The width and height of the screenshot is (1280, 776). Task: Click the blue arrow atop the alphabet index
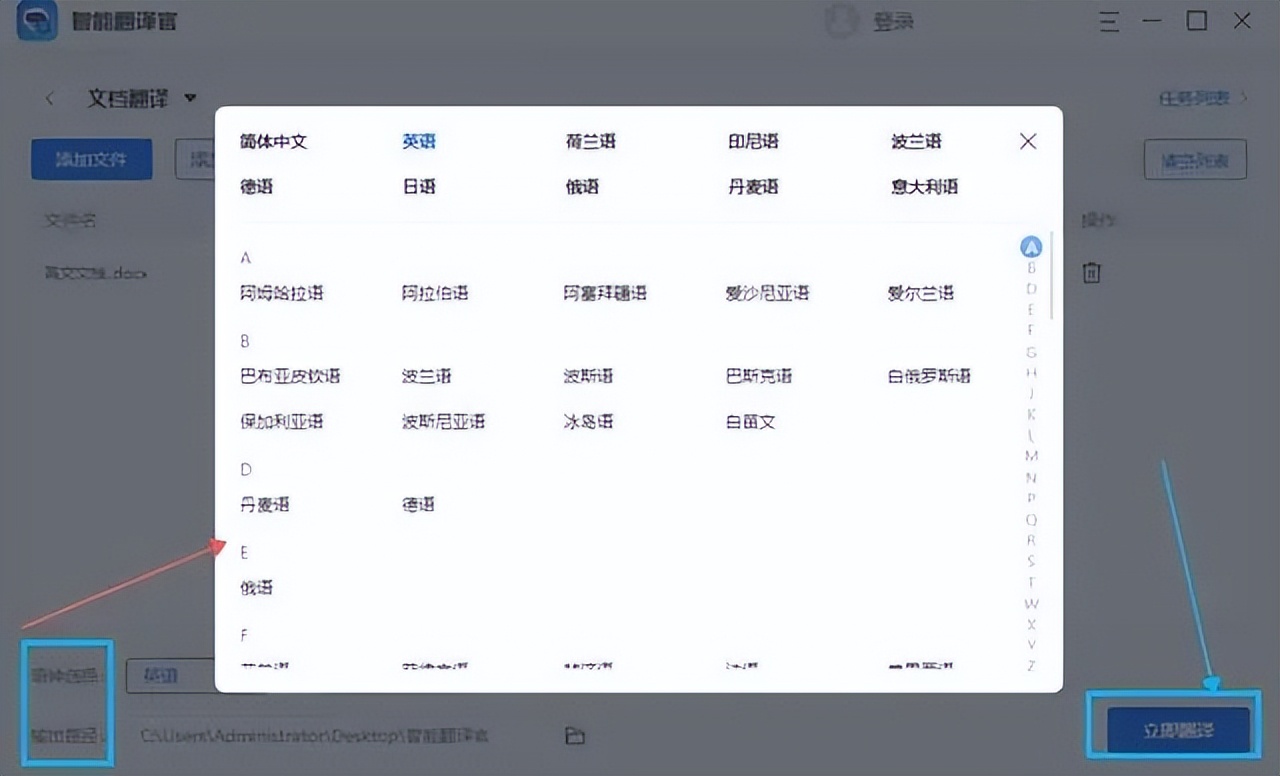point(1031,246)
